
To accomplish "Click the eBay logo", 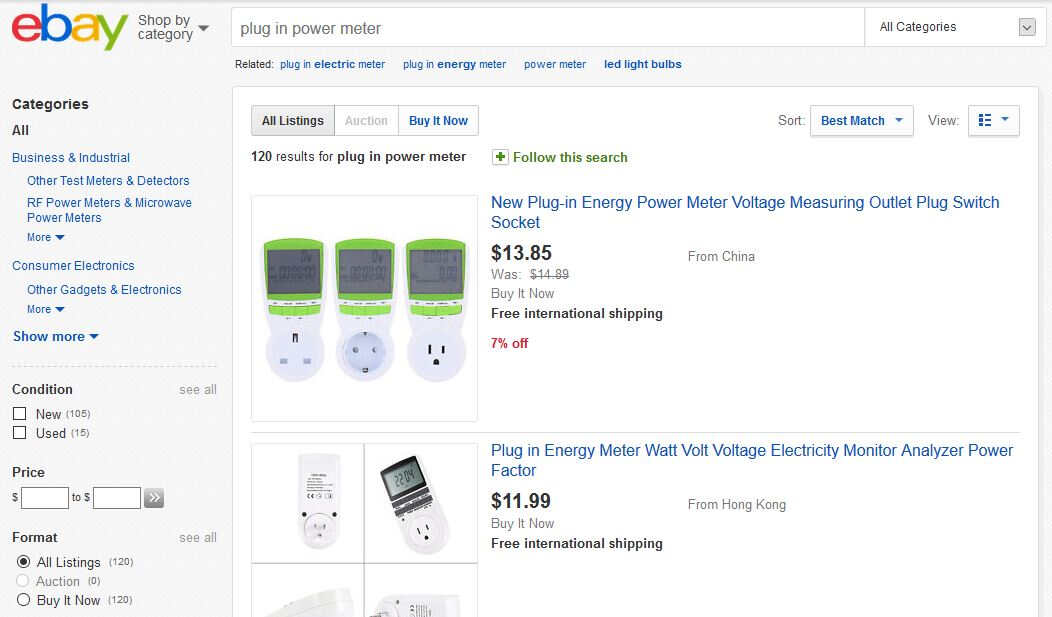I will 70,27.
